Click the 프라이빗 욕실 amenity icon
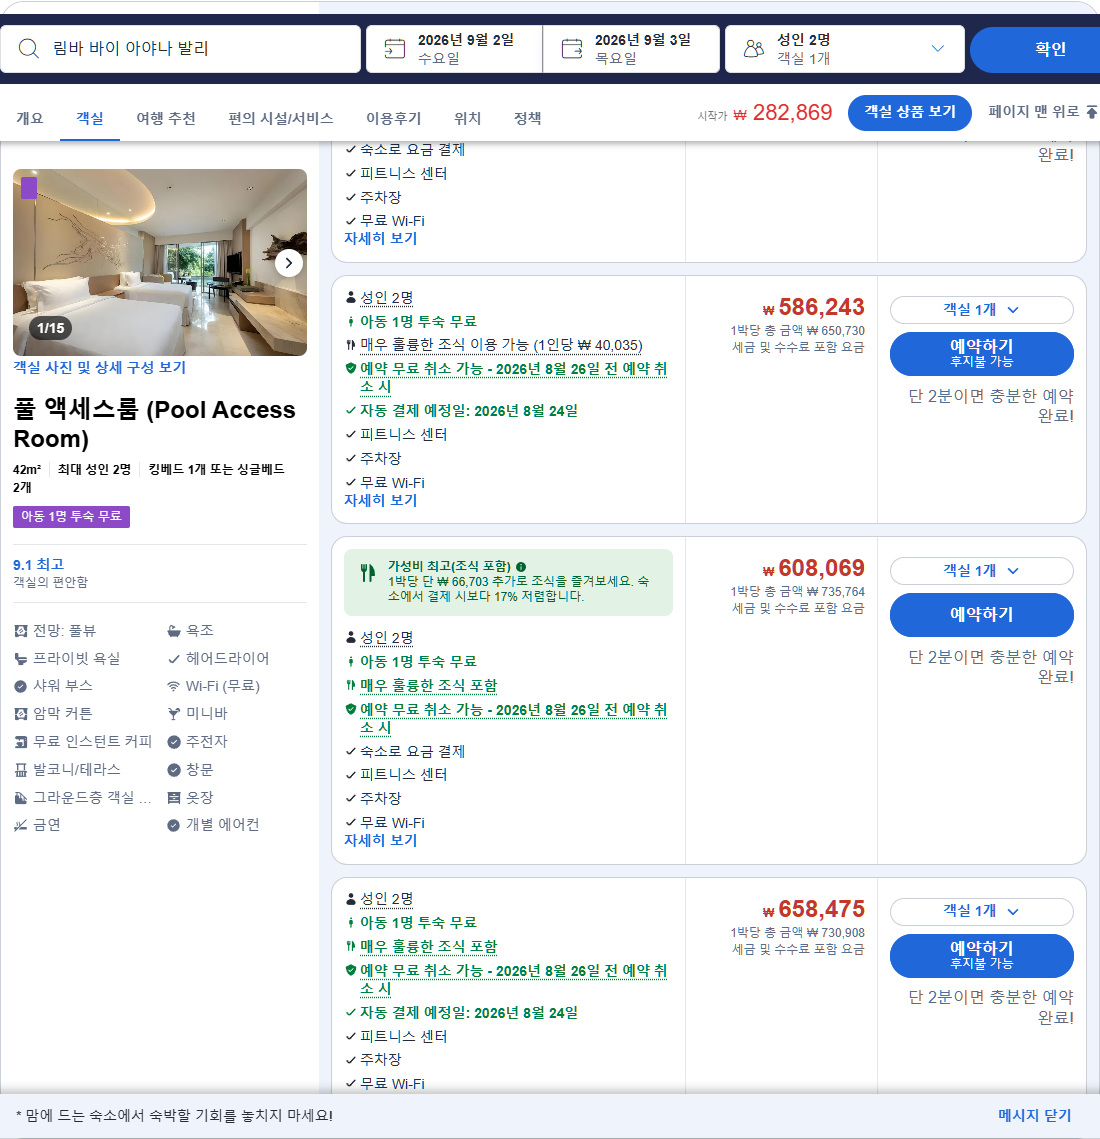Viewport: 1100px width, 1139px height. [21, 659]
